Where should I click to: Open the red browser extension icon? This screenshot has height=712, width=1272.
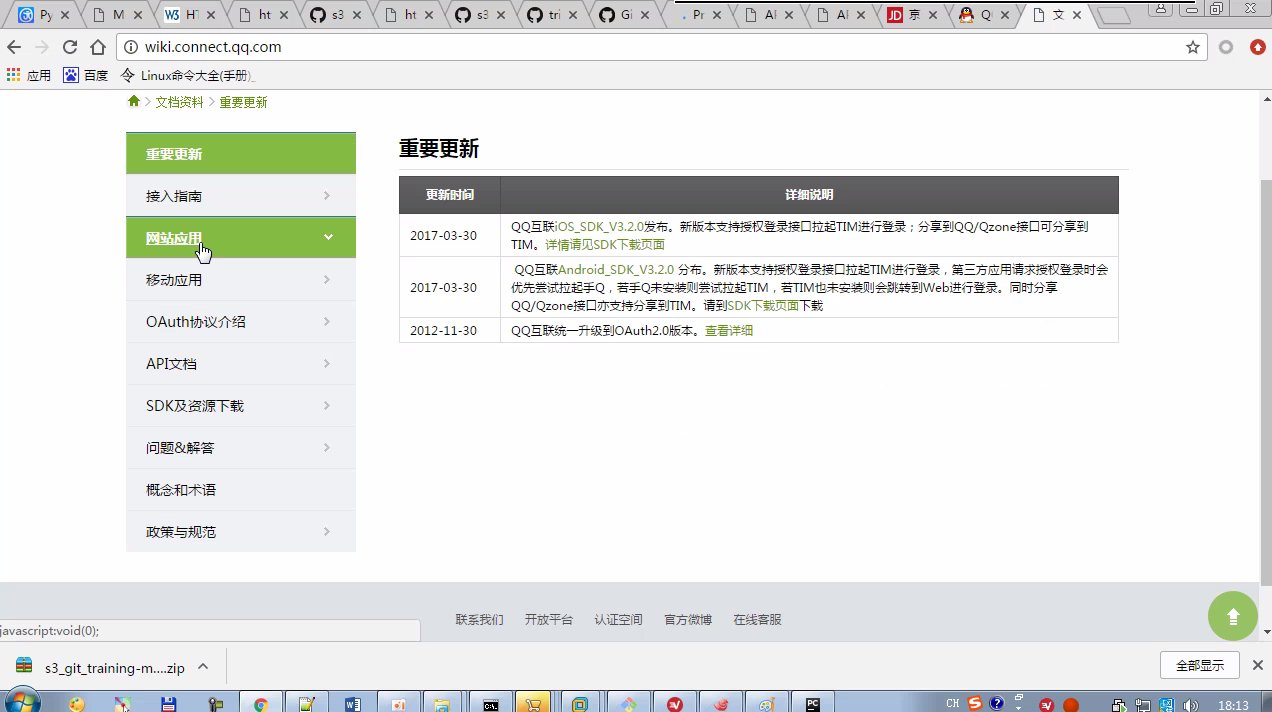point(1258,47)
